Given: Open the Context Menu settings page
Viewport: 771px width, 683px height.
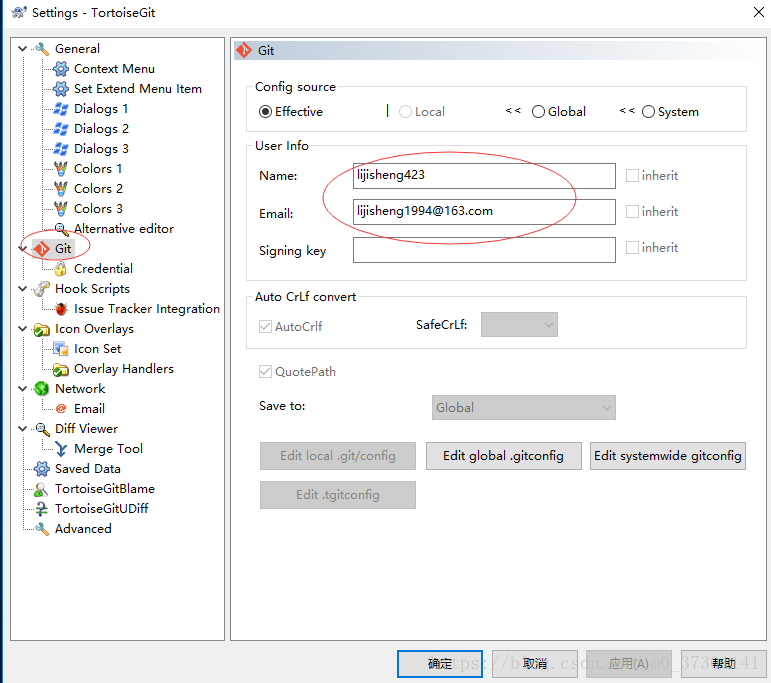Looking at the screenshot, I should click(114, 69).
